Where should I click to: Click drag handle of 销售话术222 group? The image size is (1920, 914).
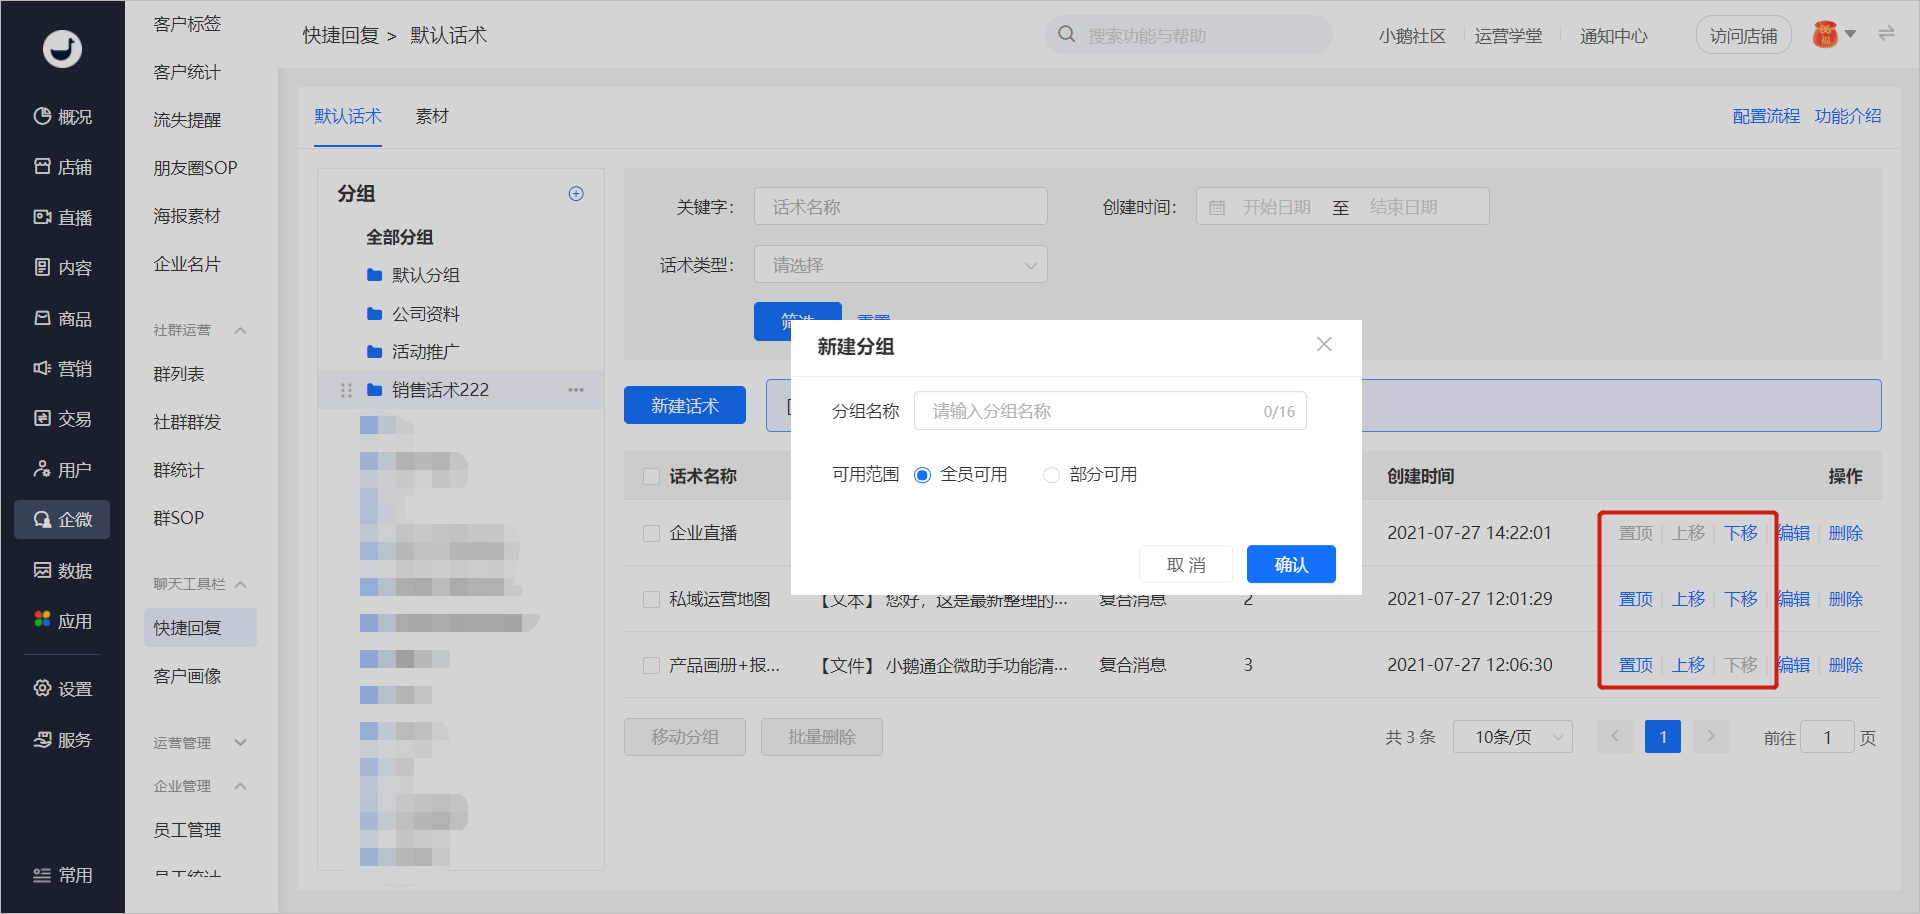346,390
